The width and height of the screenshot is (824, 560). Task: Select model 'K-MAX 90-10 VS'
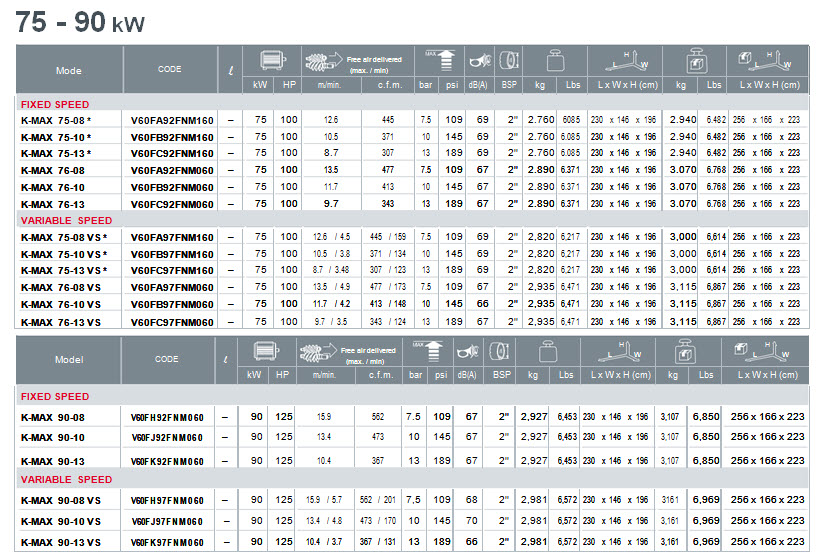61,521
